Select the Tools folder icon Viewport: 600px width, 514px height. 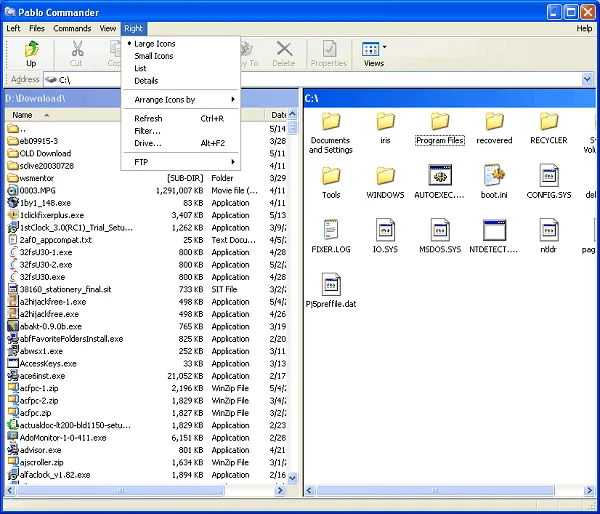[331, 176]
